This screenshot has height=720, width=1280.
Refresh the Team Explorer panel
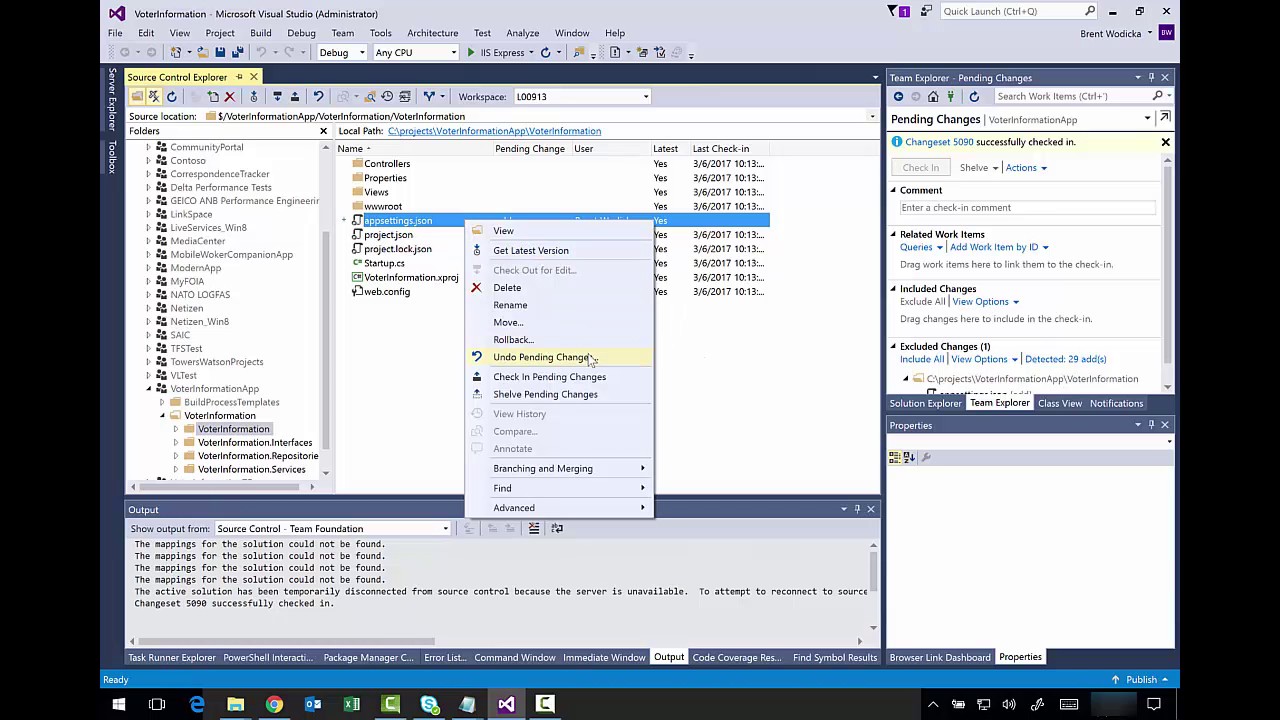pyautogui.click(x=974, y=96)
